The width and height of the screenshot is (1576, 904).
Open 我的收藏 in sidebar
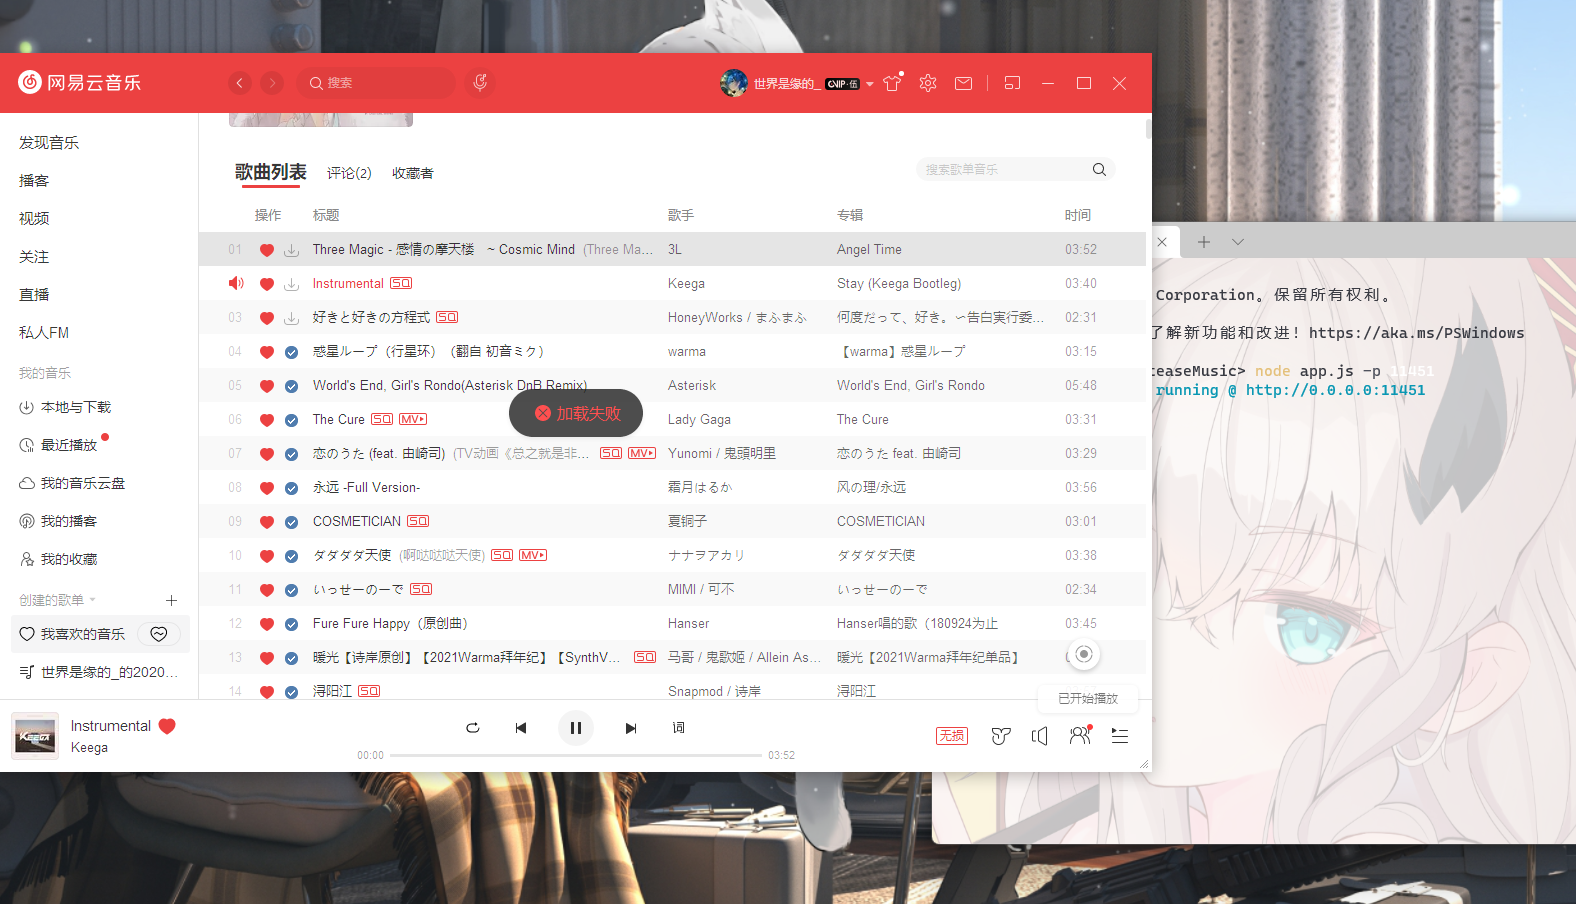point(59,559)
